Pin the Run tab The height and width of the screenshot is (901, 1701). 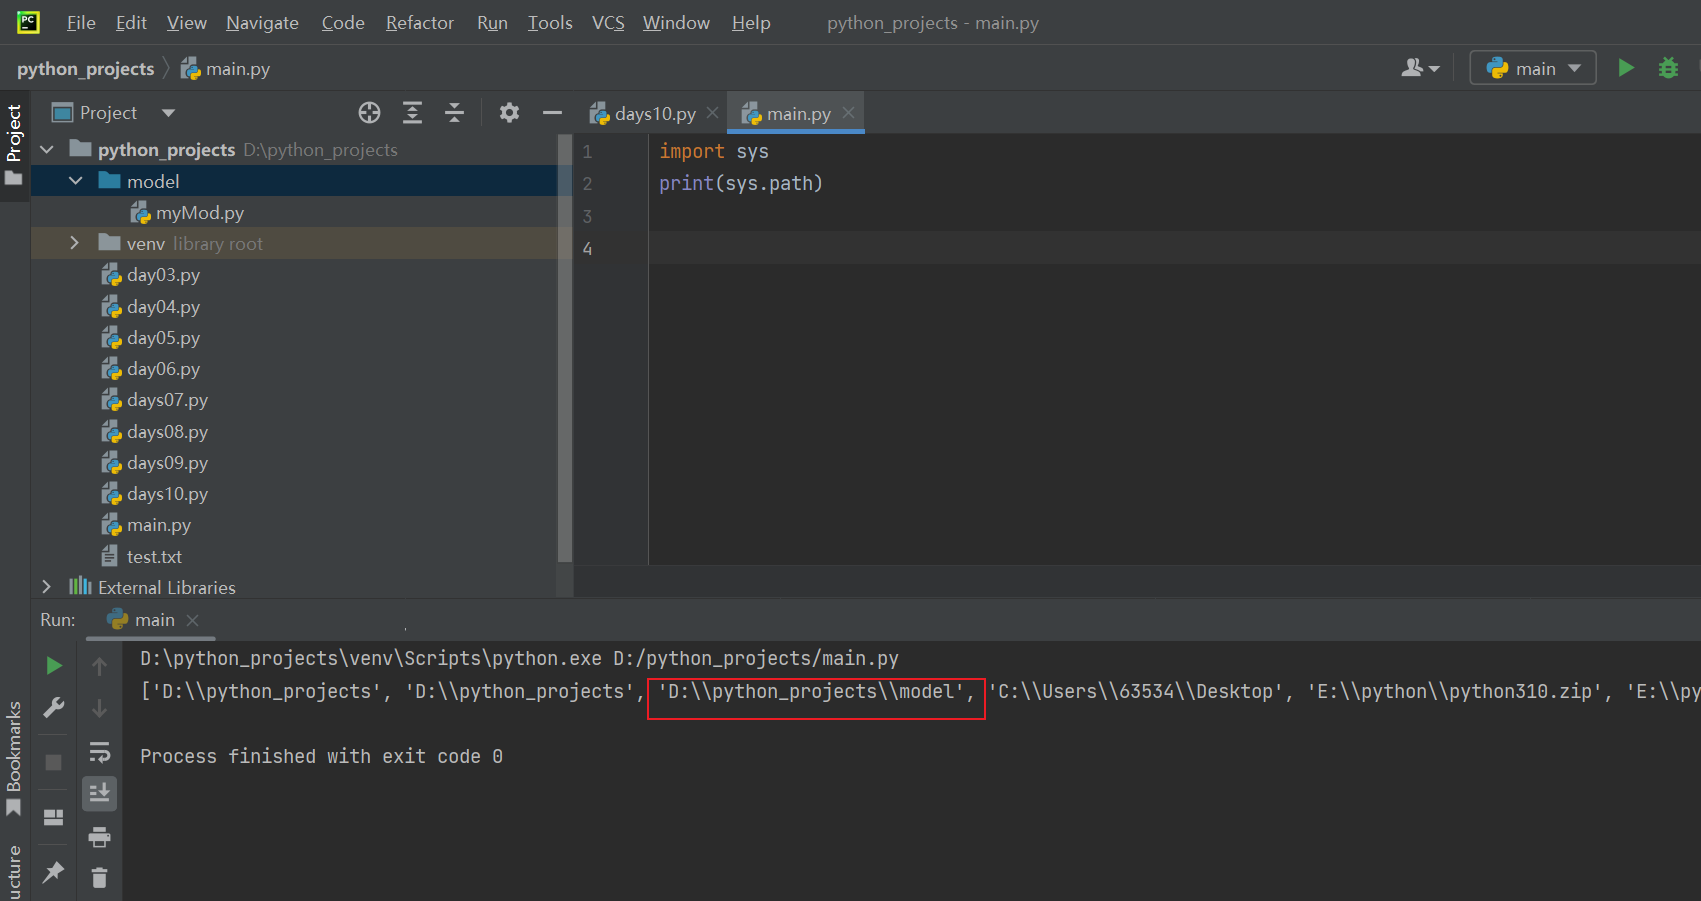(x=54, y=872)
